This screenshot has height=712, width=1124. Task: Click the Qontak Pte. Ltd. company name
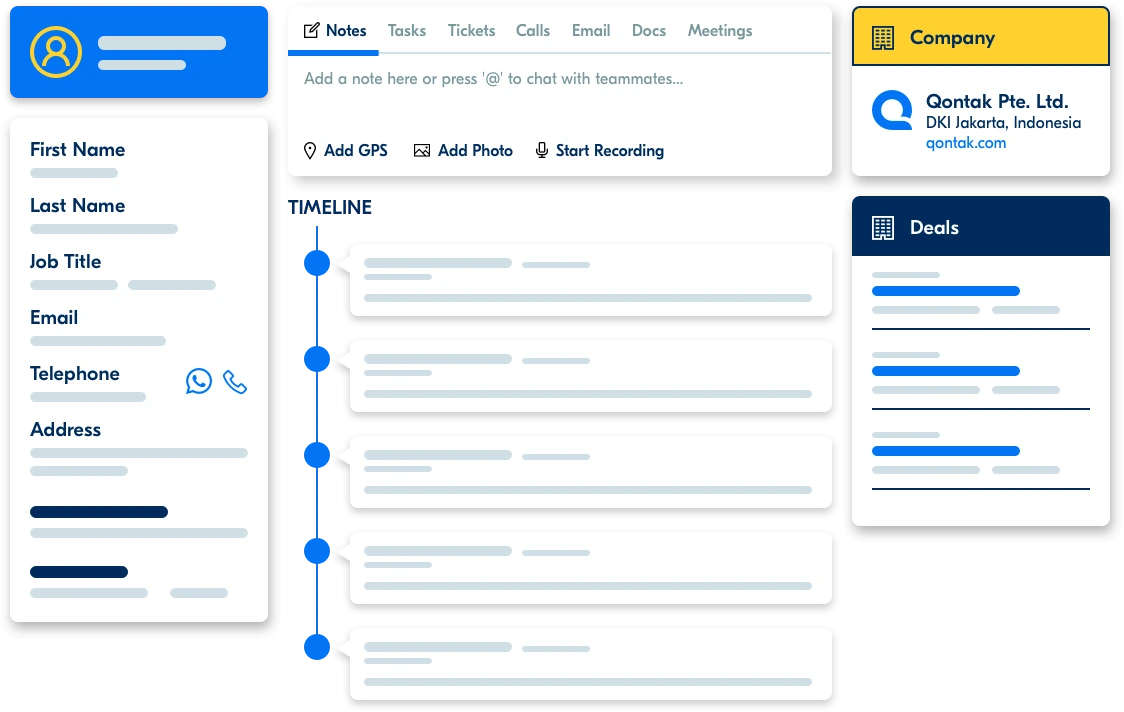[996, 101]
